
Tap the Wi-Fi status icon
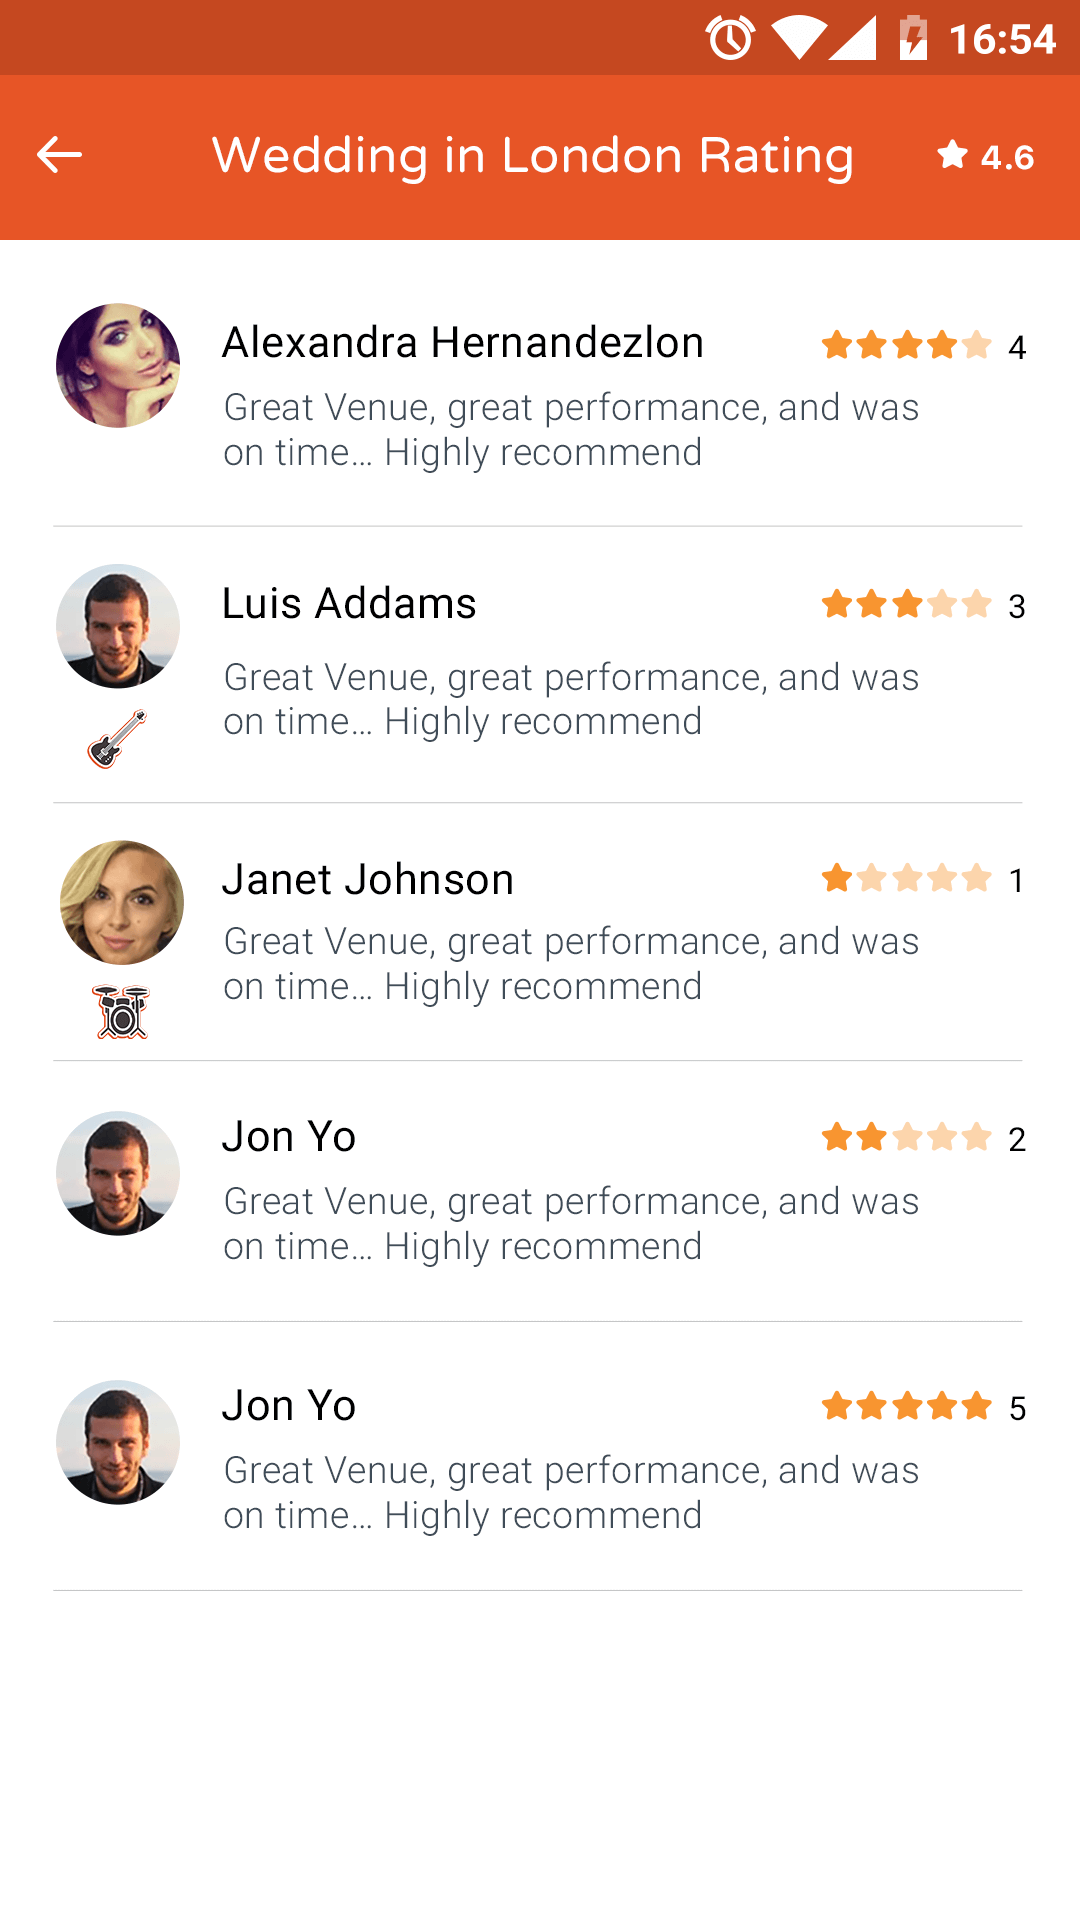click(799, 39)
